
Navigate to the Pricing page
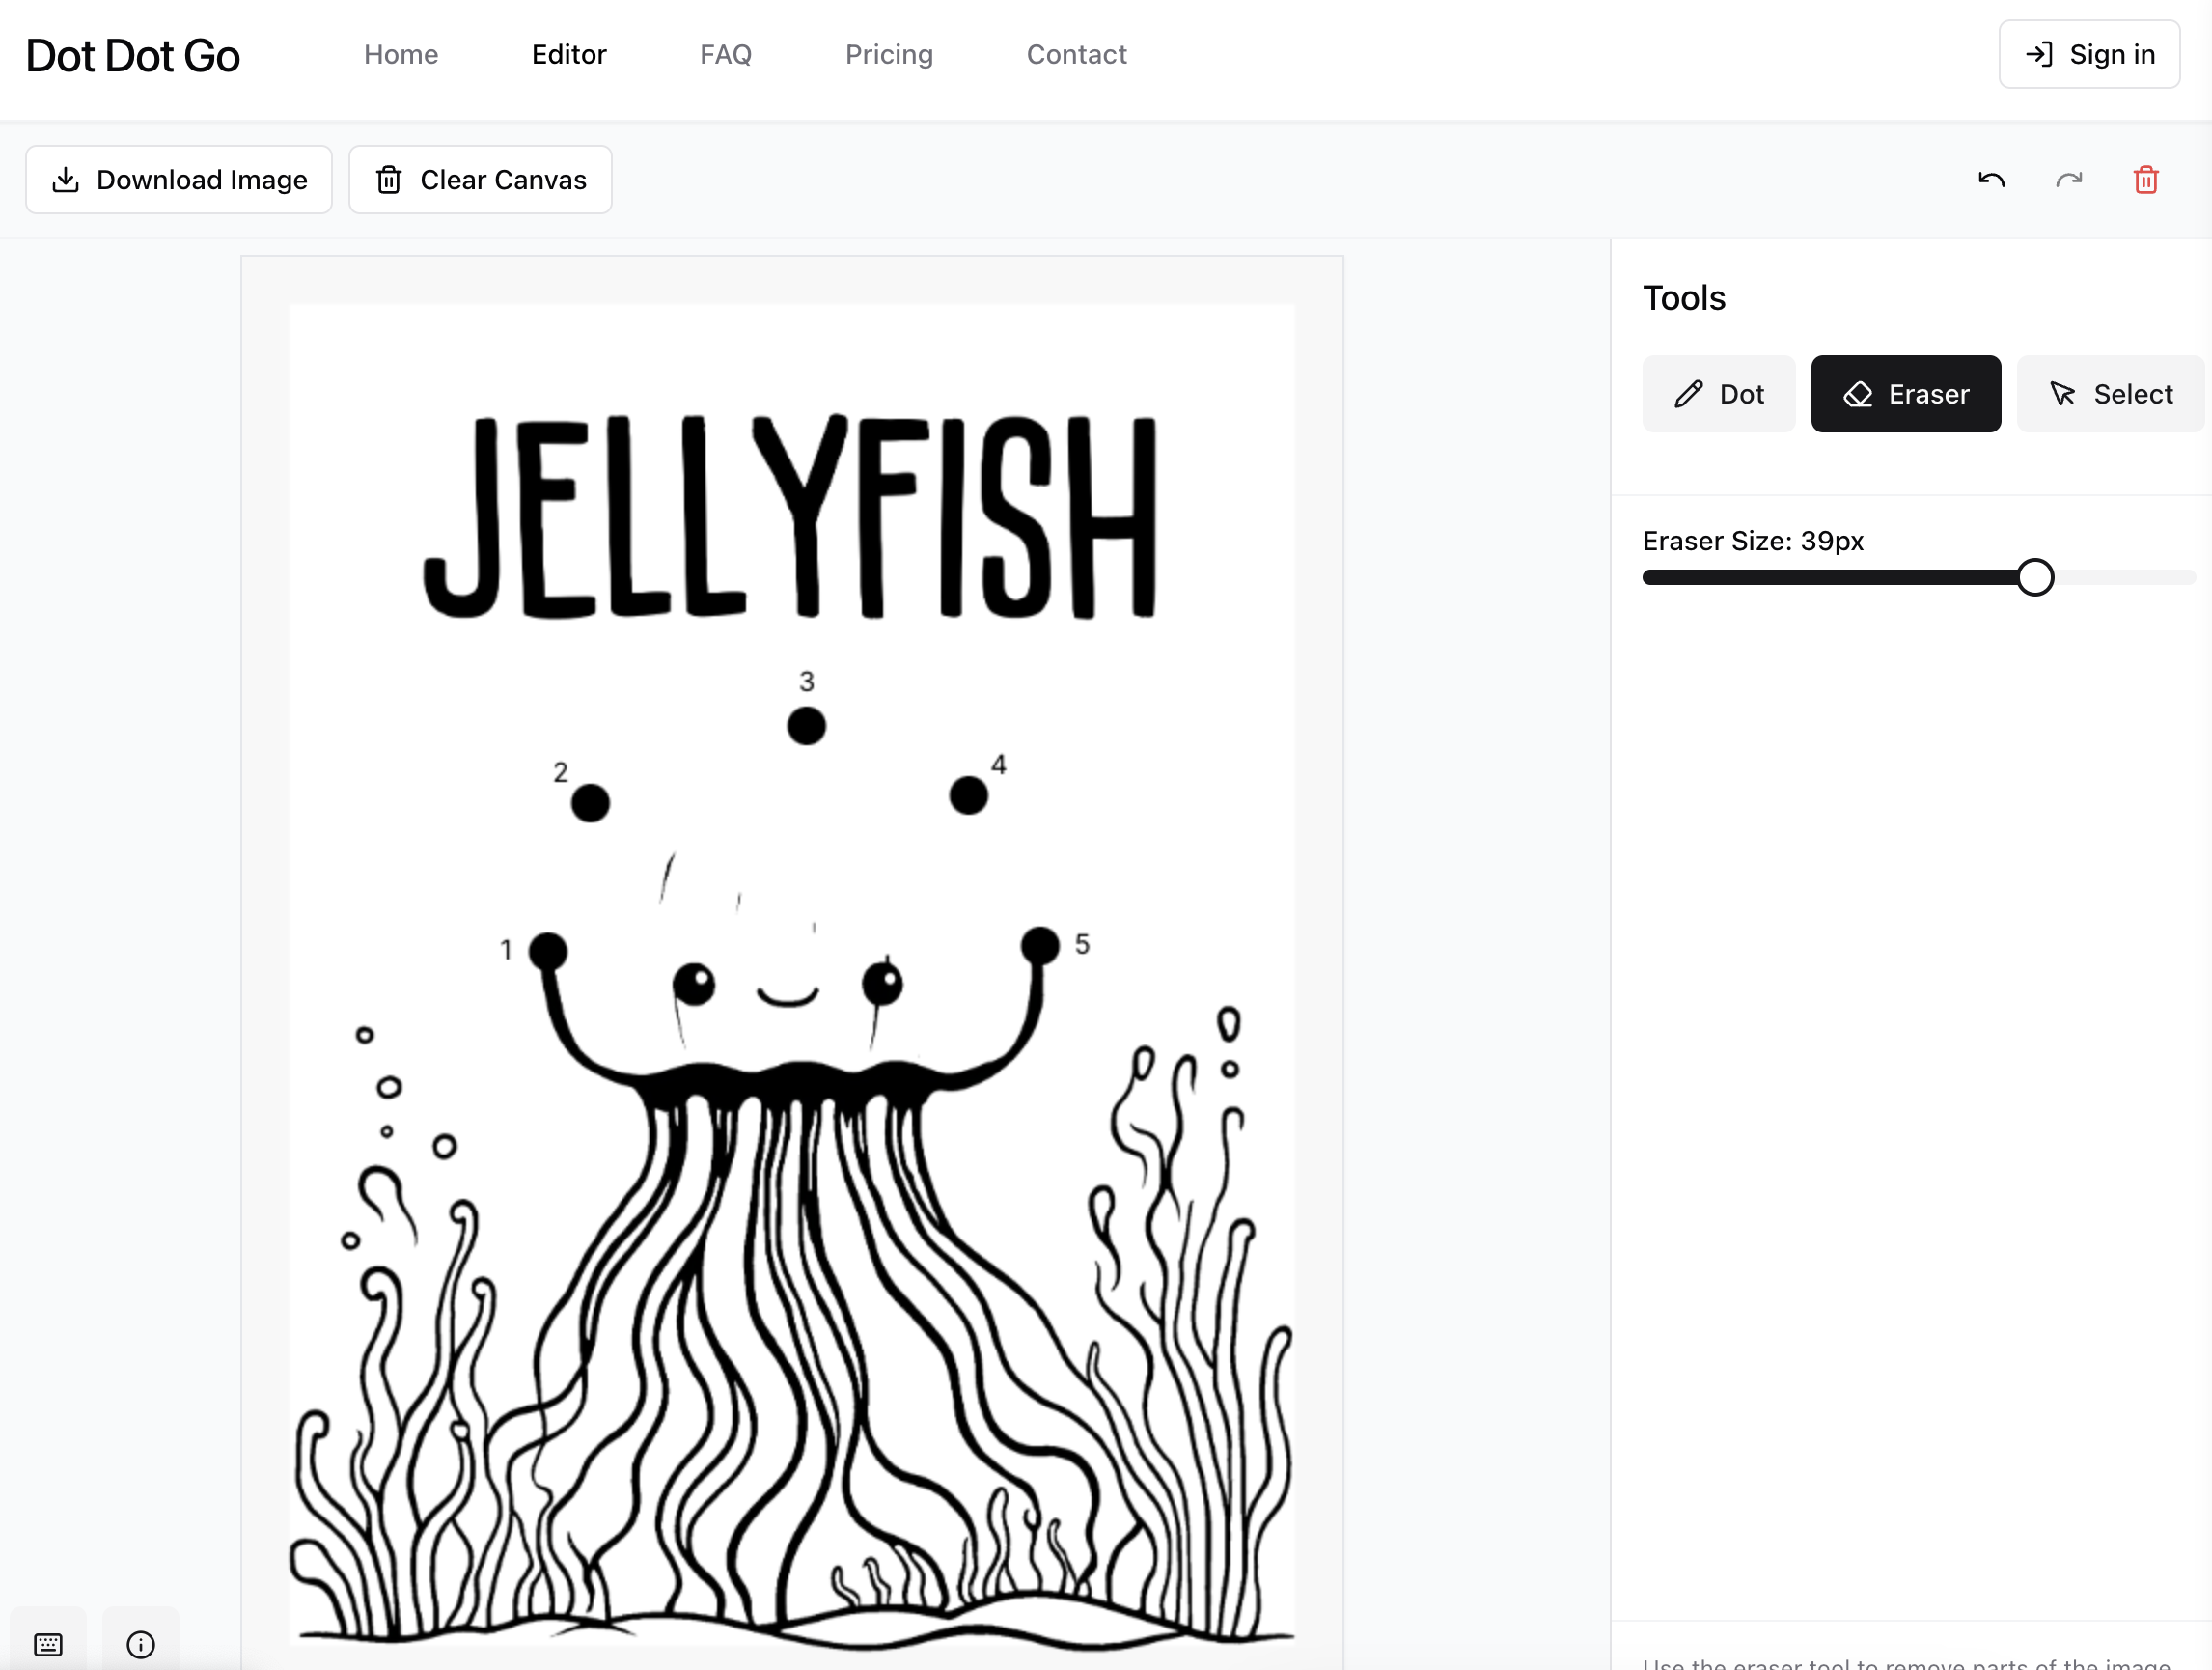pos(889,54)
